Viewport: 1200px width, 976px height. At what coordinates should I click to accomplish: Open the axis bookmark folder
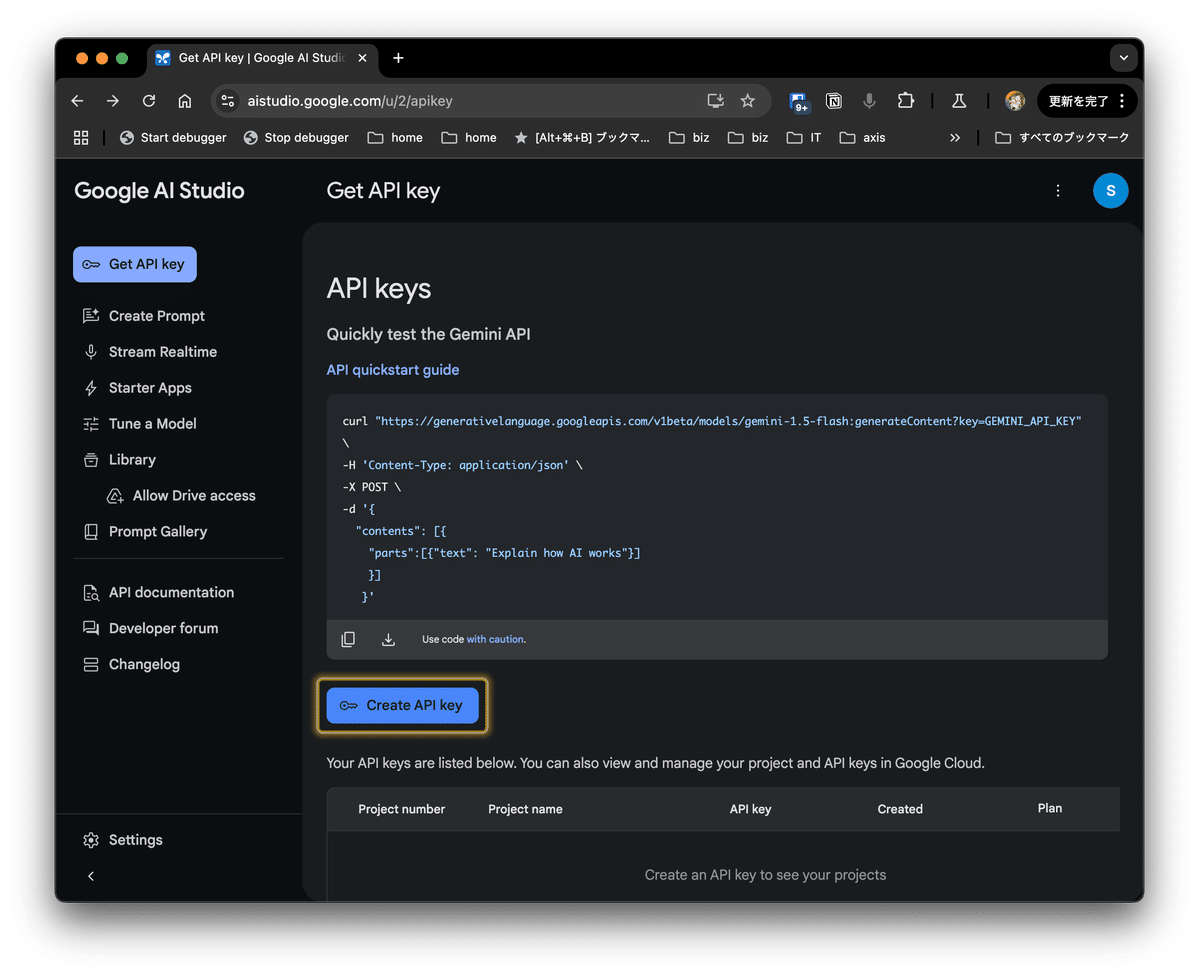click(x=862, y=138)
